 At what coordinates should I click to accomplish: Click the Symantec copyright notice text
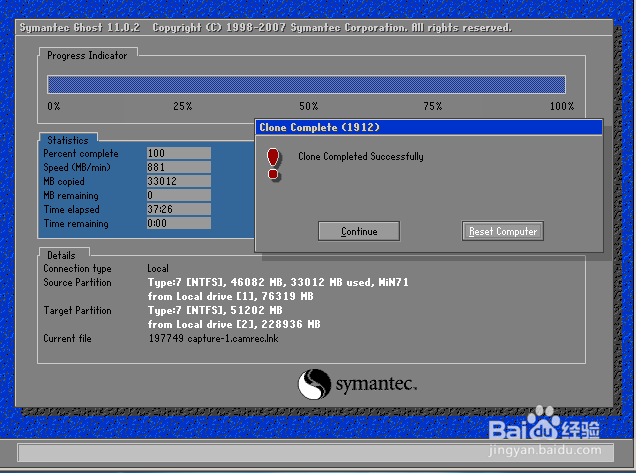pos(332,28)
